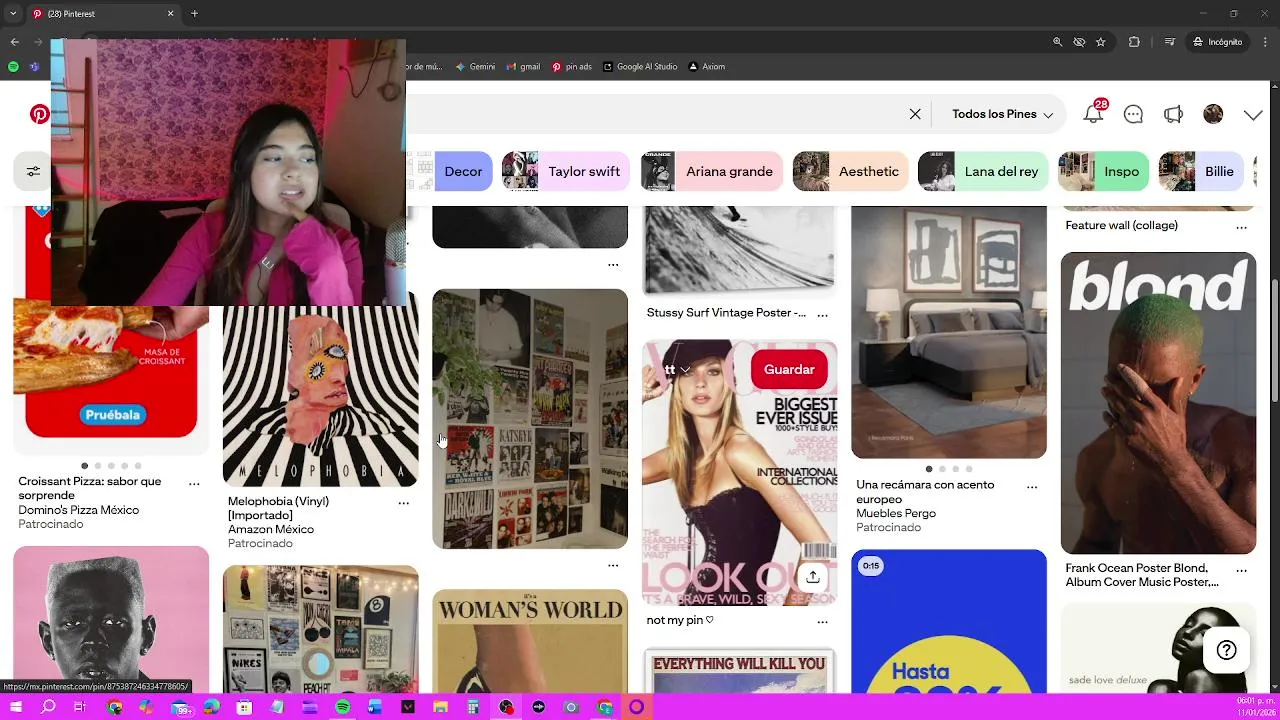Open Spotify from the taskbar
The image size is (1280, 720).
(x=343, y=707)
